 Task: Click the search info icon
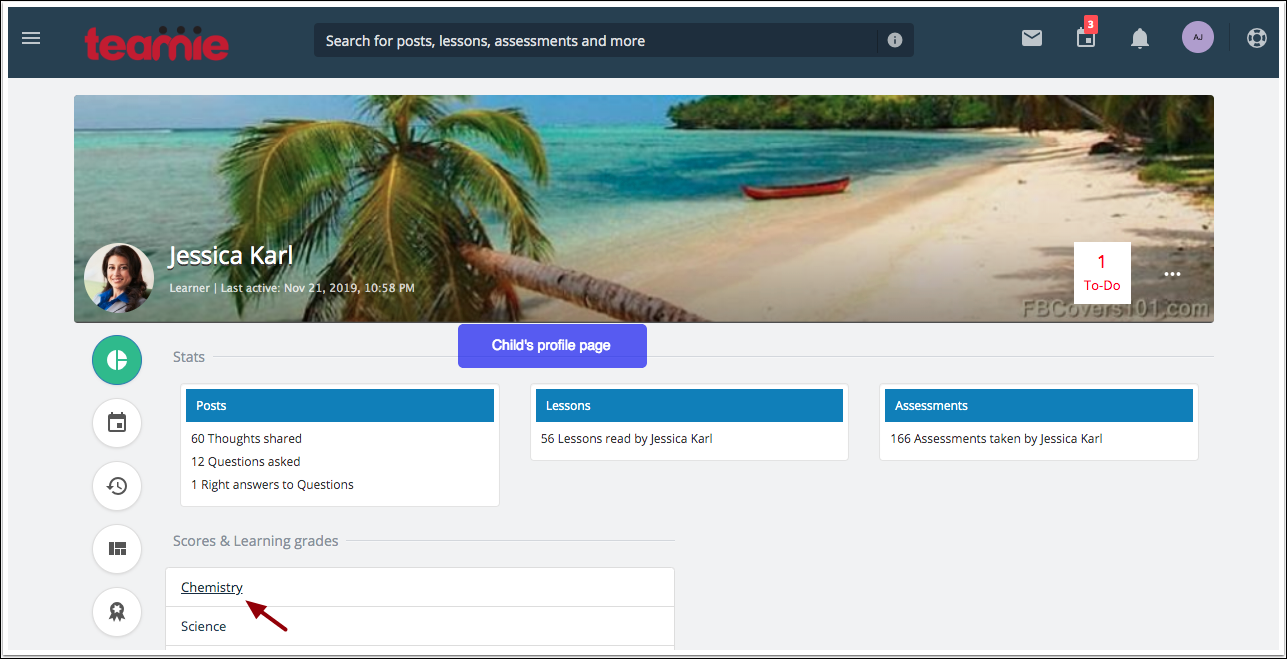point(895,41)
